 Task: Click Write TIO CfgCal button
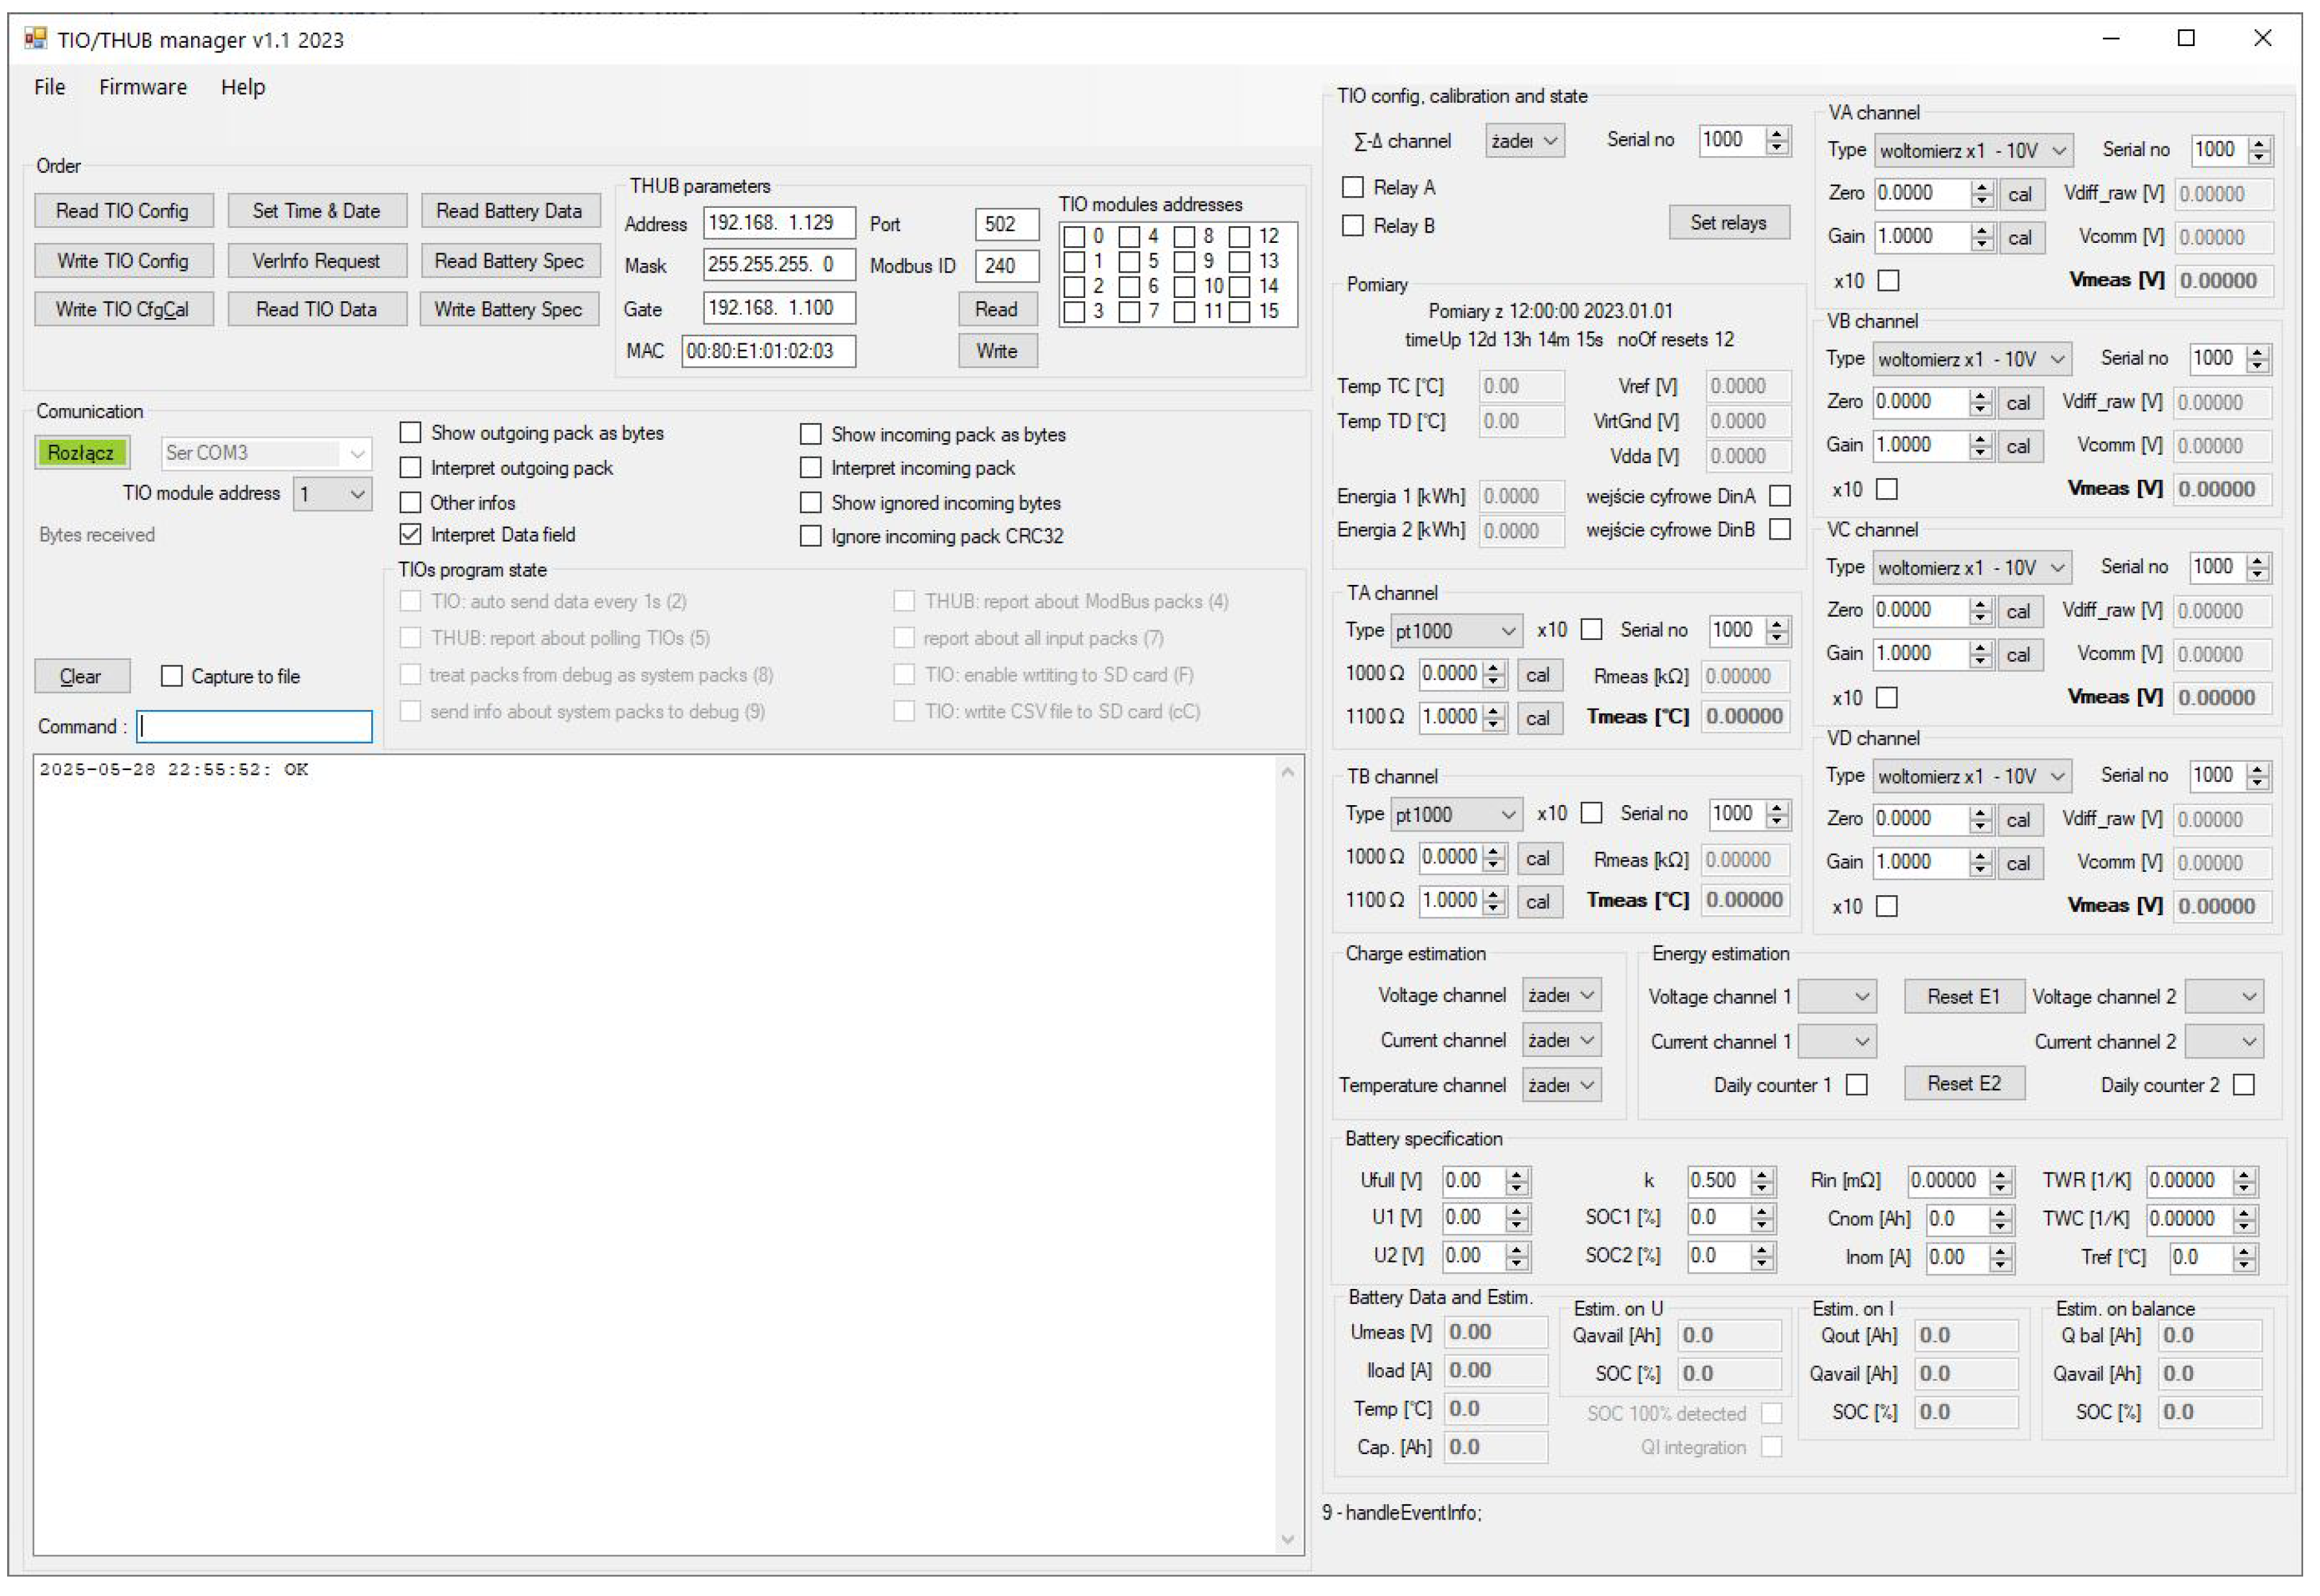[x=123, y=310]
